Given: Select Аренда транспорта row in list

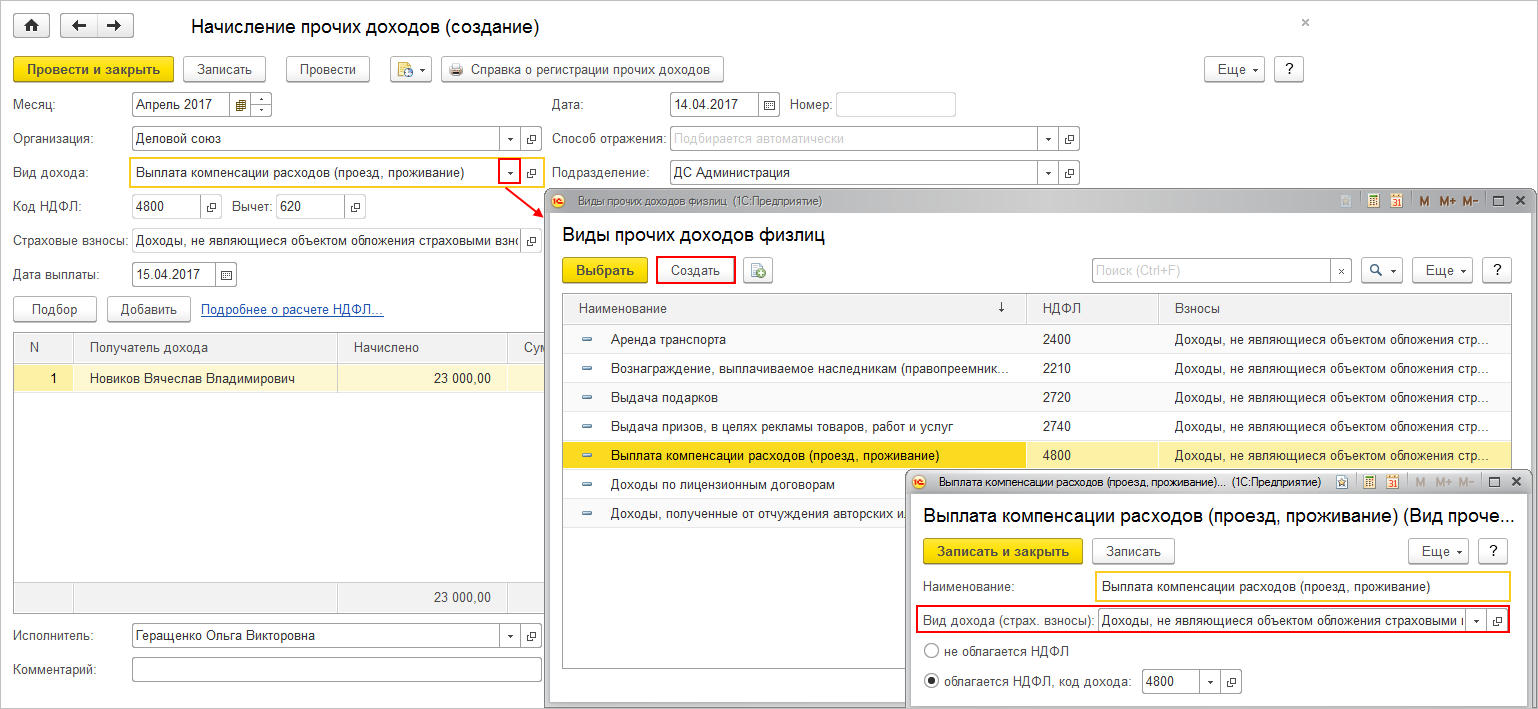Looking at the screenshot, I should 1037,340.
